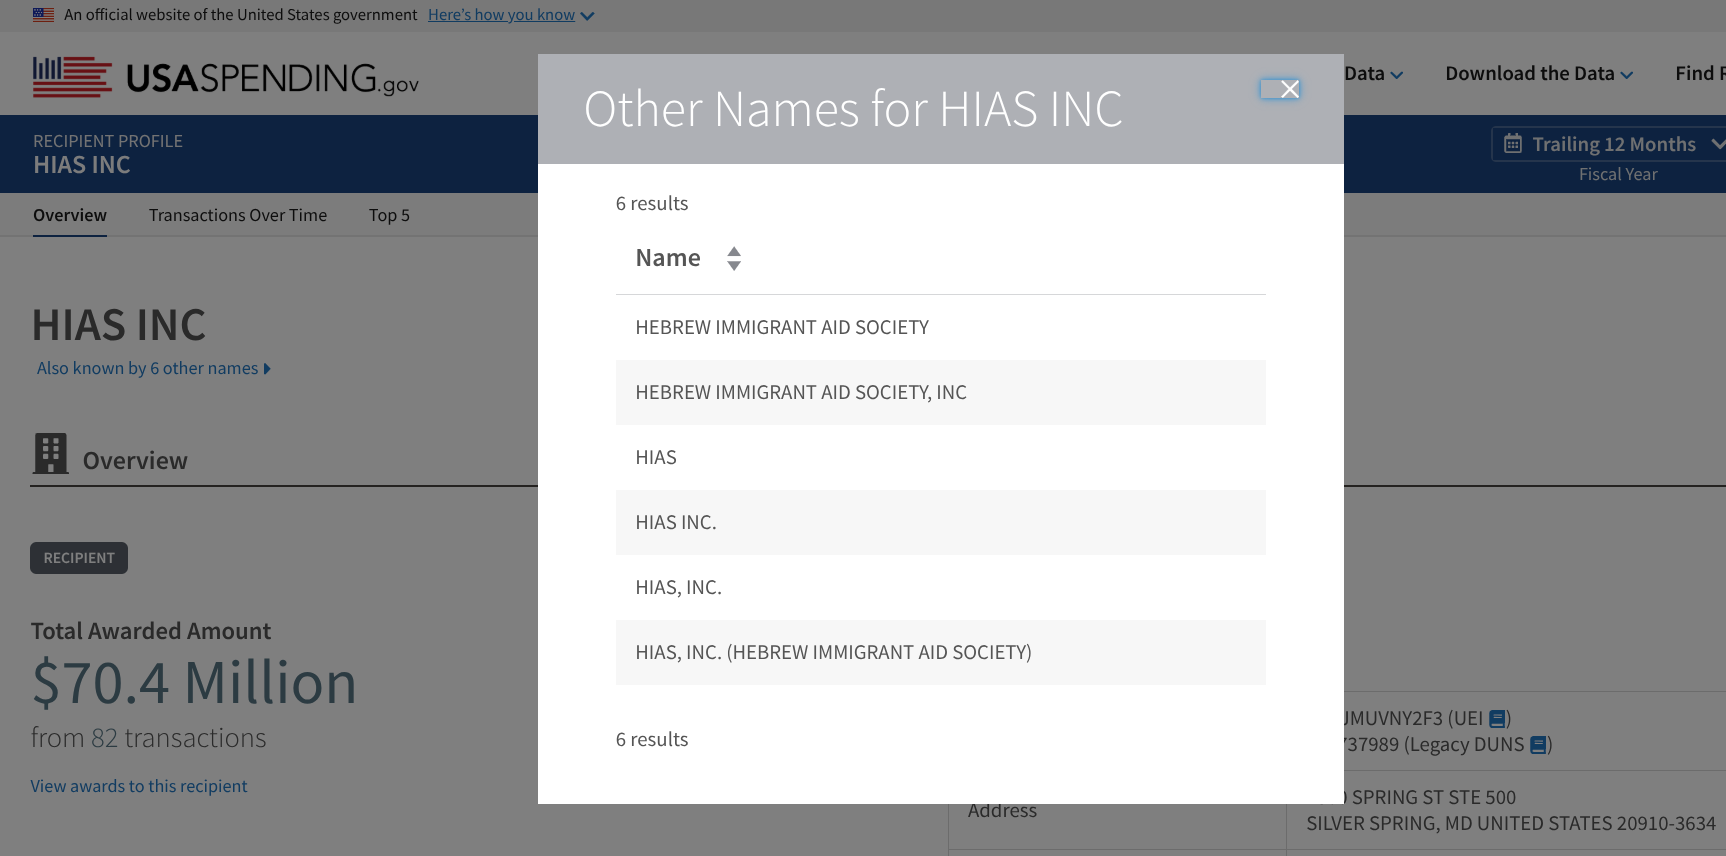Click the Legacy DUNS glossary book icon
1726x856 pixels.
coord(1539,745)
